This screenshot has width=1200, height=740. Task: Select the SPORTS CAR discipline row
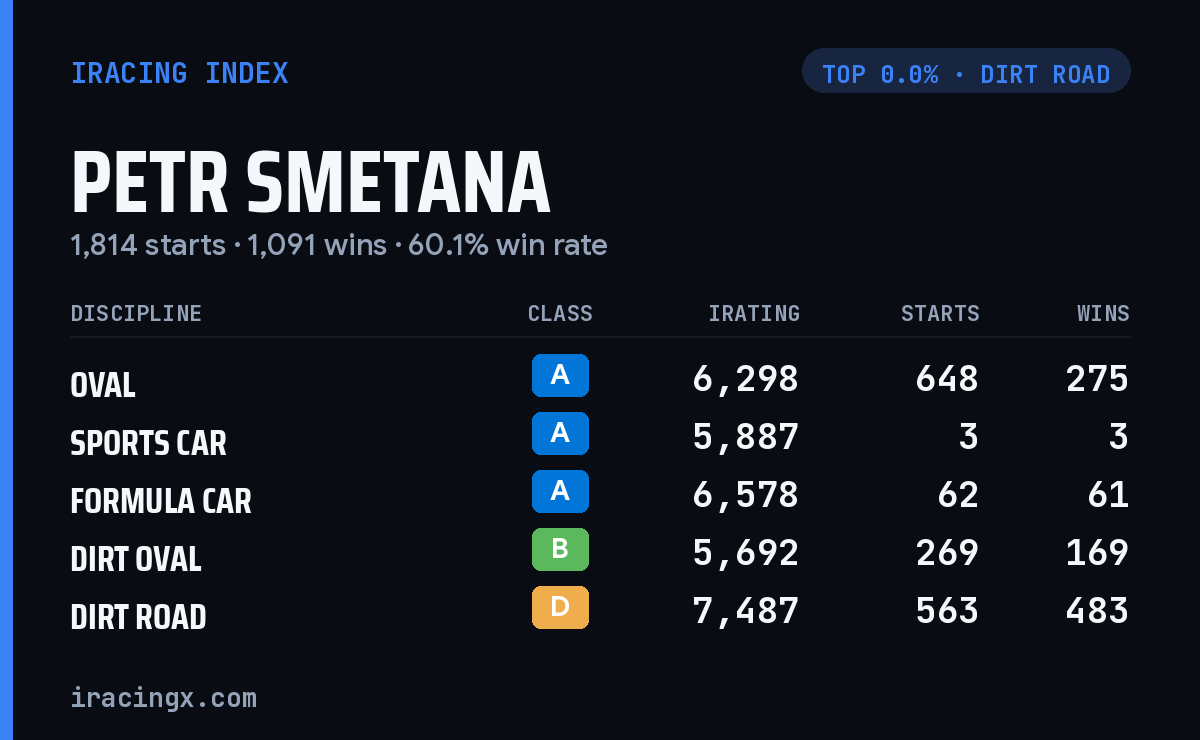pyautogui.click(x=600, y=437)
